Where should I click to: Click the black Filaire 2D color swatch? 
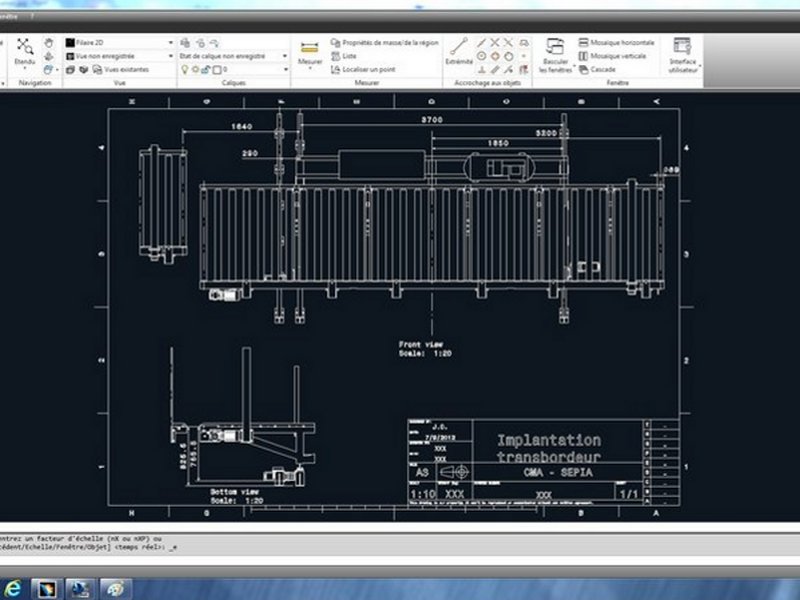pyautogui.click(x=69, y=43)
